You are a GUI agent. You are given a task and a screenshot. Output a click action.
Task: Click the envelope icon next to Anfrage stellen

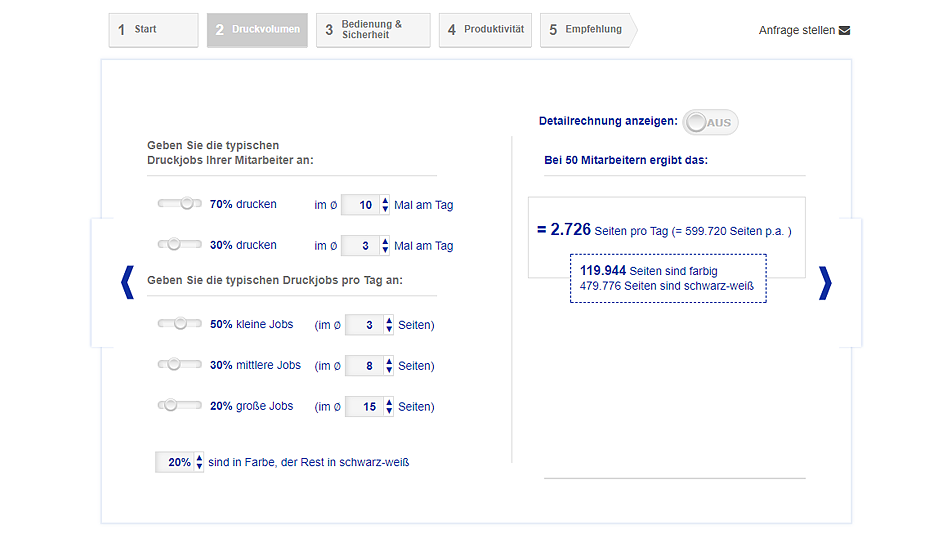click(844, 30)
